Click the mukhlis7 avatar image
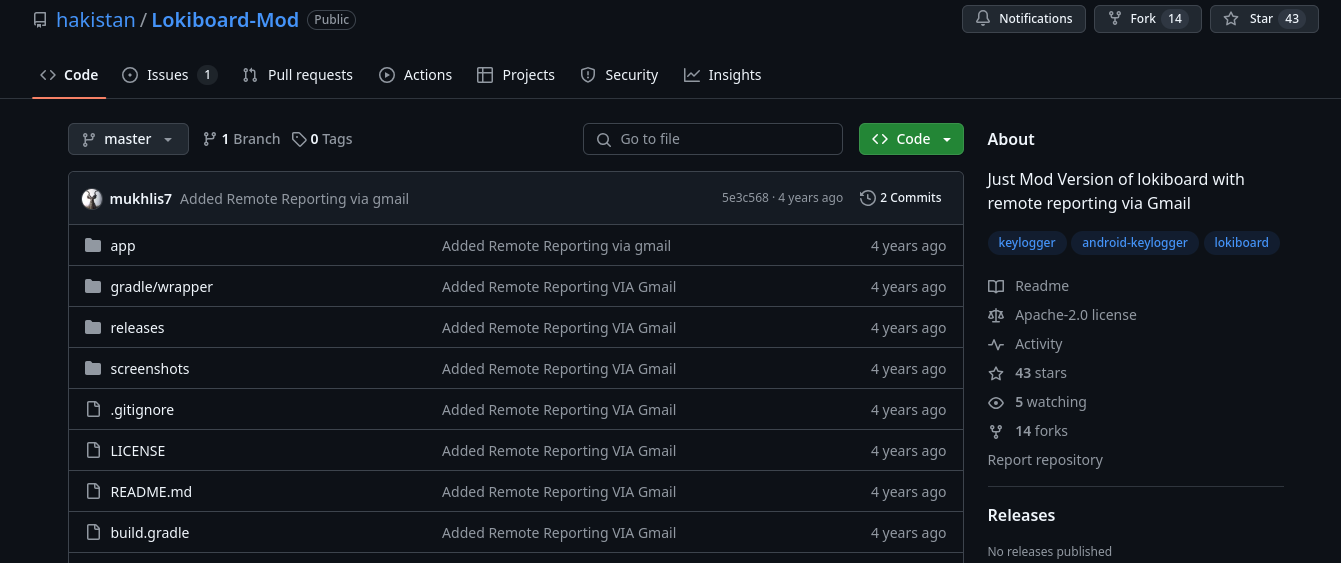 point(92,198)
